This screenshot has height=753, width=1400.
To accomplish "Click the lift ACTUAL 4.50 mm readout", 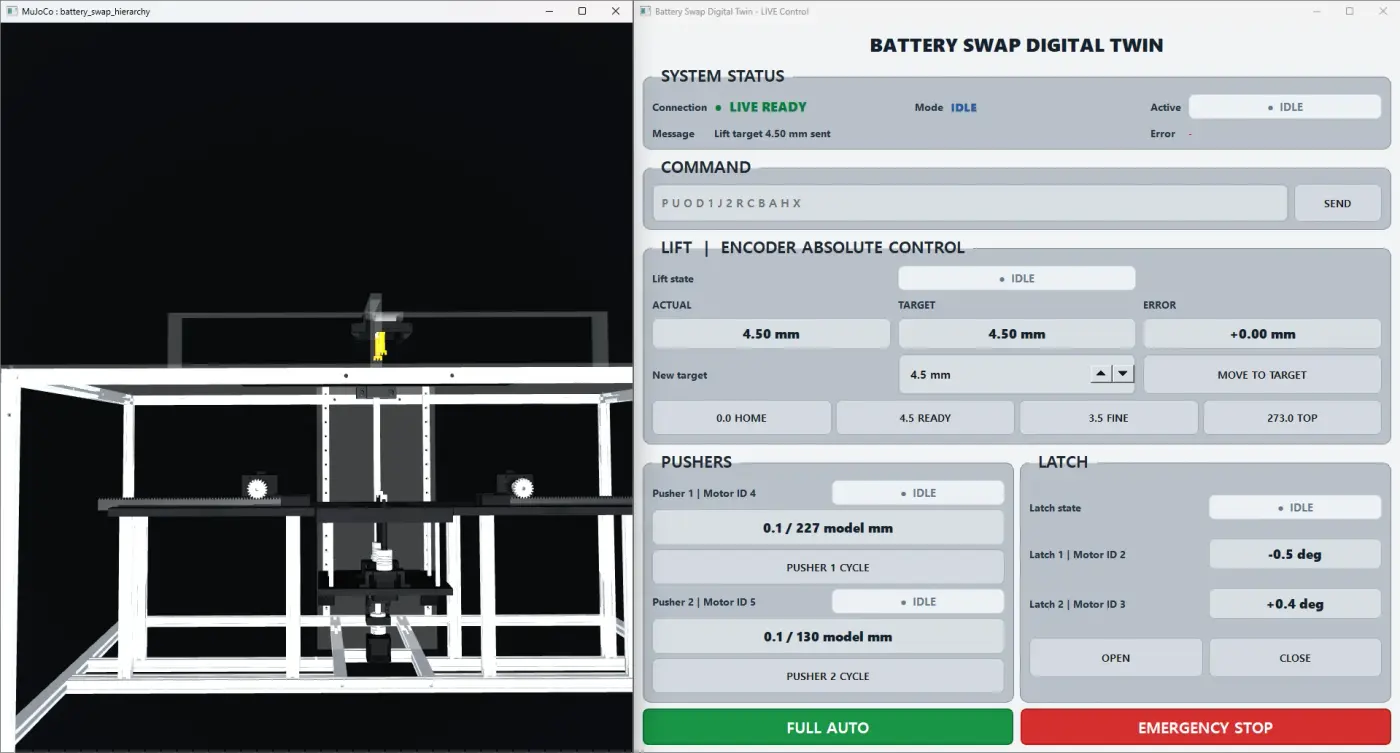I will 771,334.
